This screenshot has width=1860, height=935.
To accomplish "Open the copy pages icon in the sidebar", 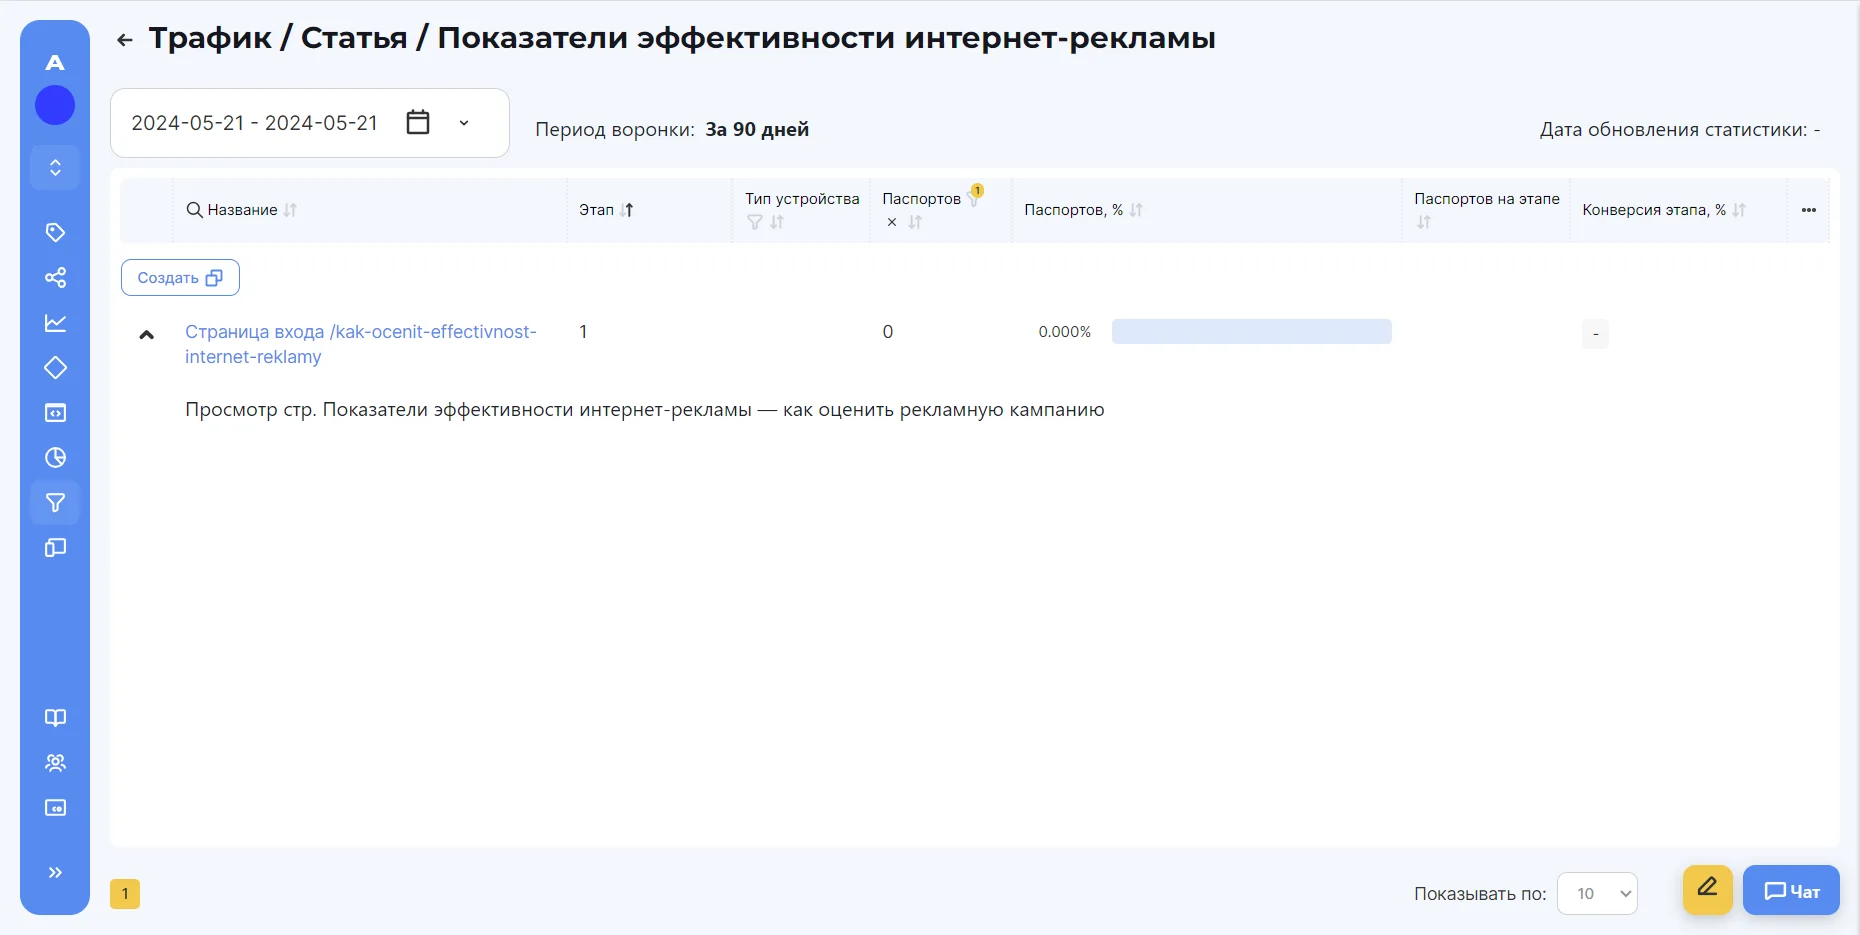I will tap(55, 547).
